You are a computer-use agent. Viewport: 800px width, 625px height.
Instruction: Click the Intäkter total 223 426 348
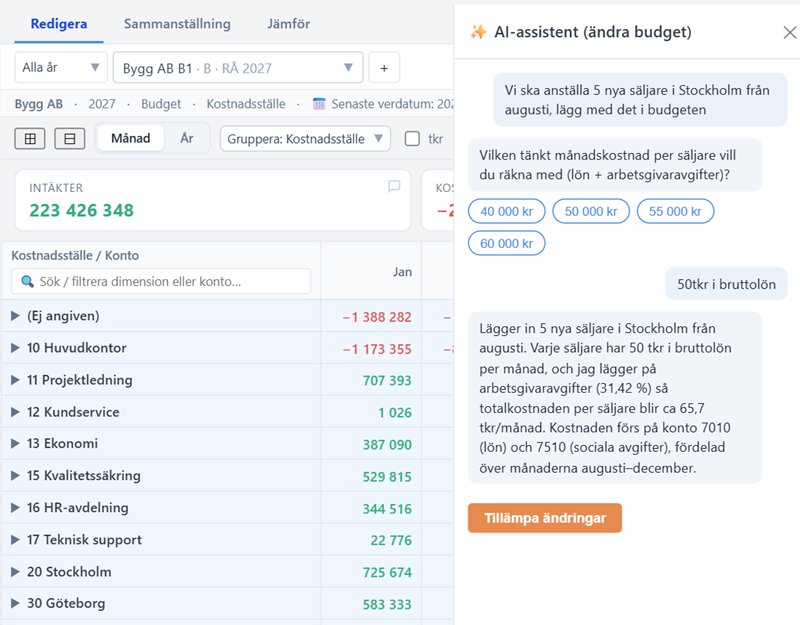tap(82, 210)
